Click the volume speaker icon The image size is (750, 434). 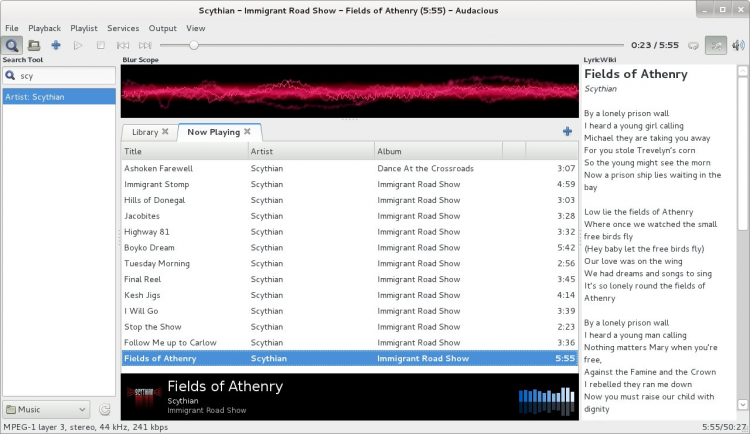(739, 45)
